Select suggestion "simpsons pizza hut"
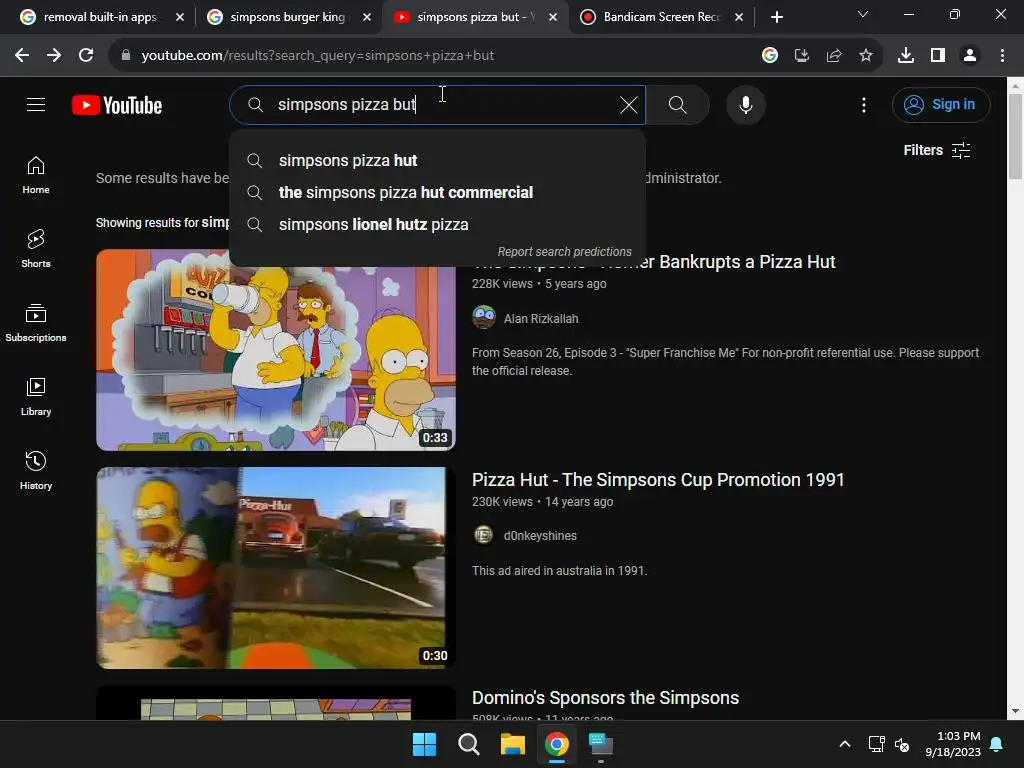Viewport: 1024px width, 768px height. click(438, 161)
